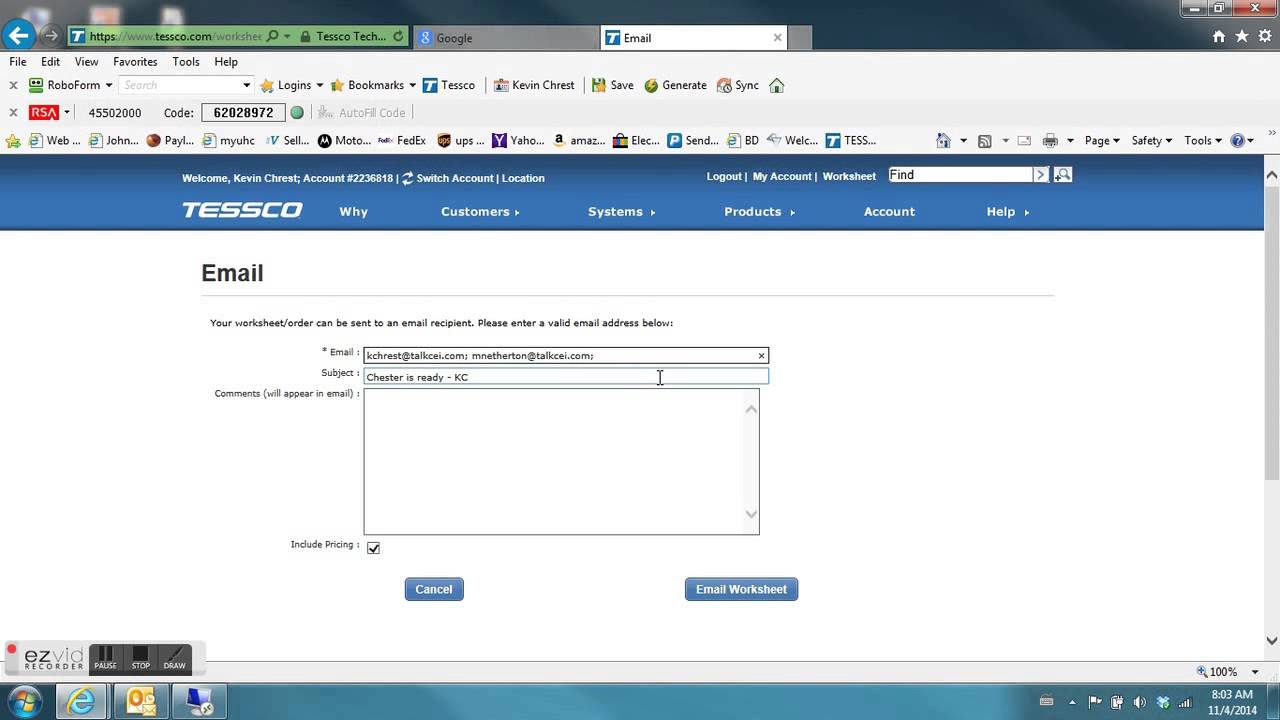Open the menu bar Help menu
1280x720 pixels.
point(226,62)
